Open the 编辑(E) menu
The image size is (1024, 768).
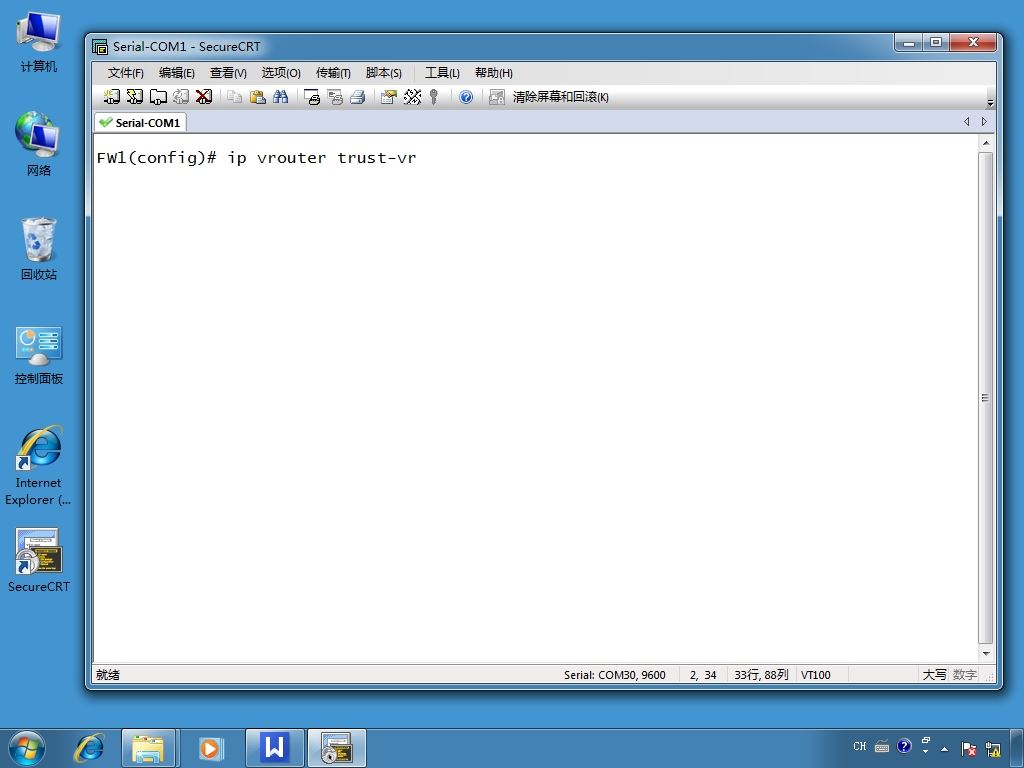[177, 72]
